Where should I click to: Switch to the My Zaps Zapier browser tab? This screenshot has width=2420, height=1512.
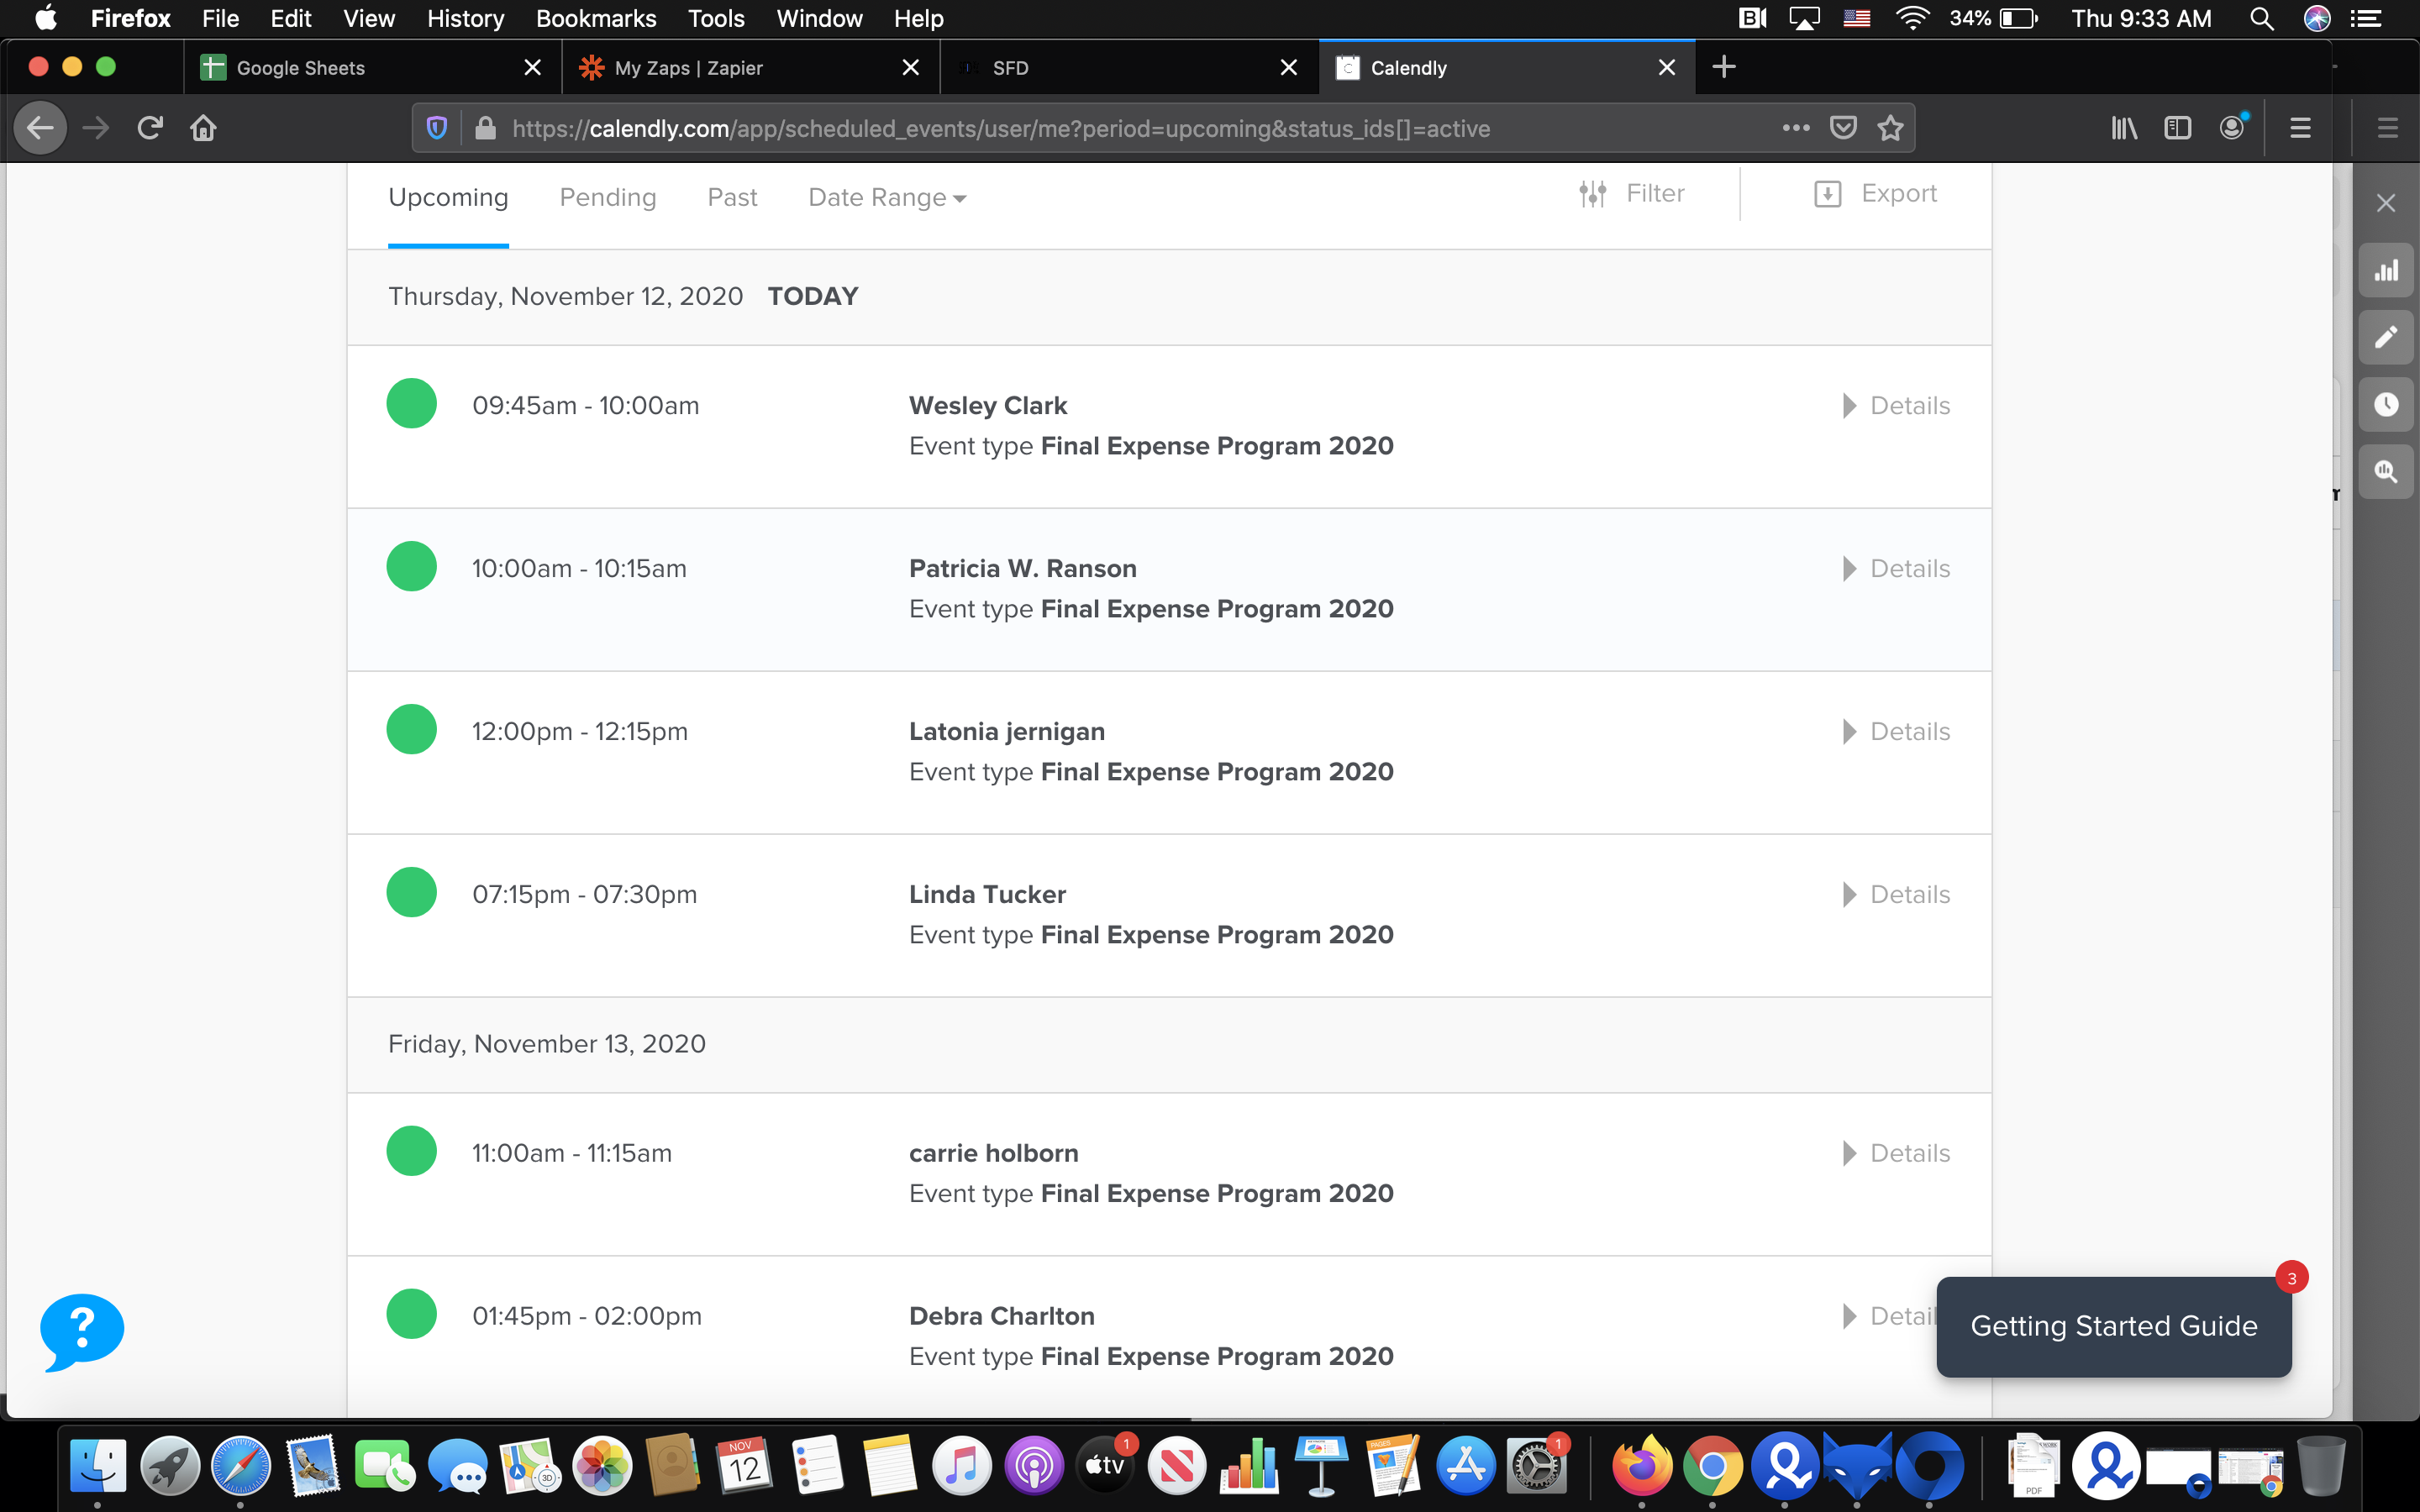[688, 68]
